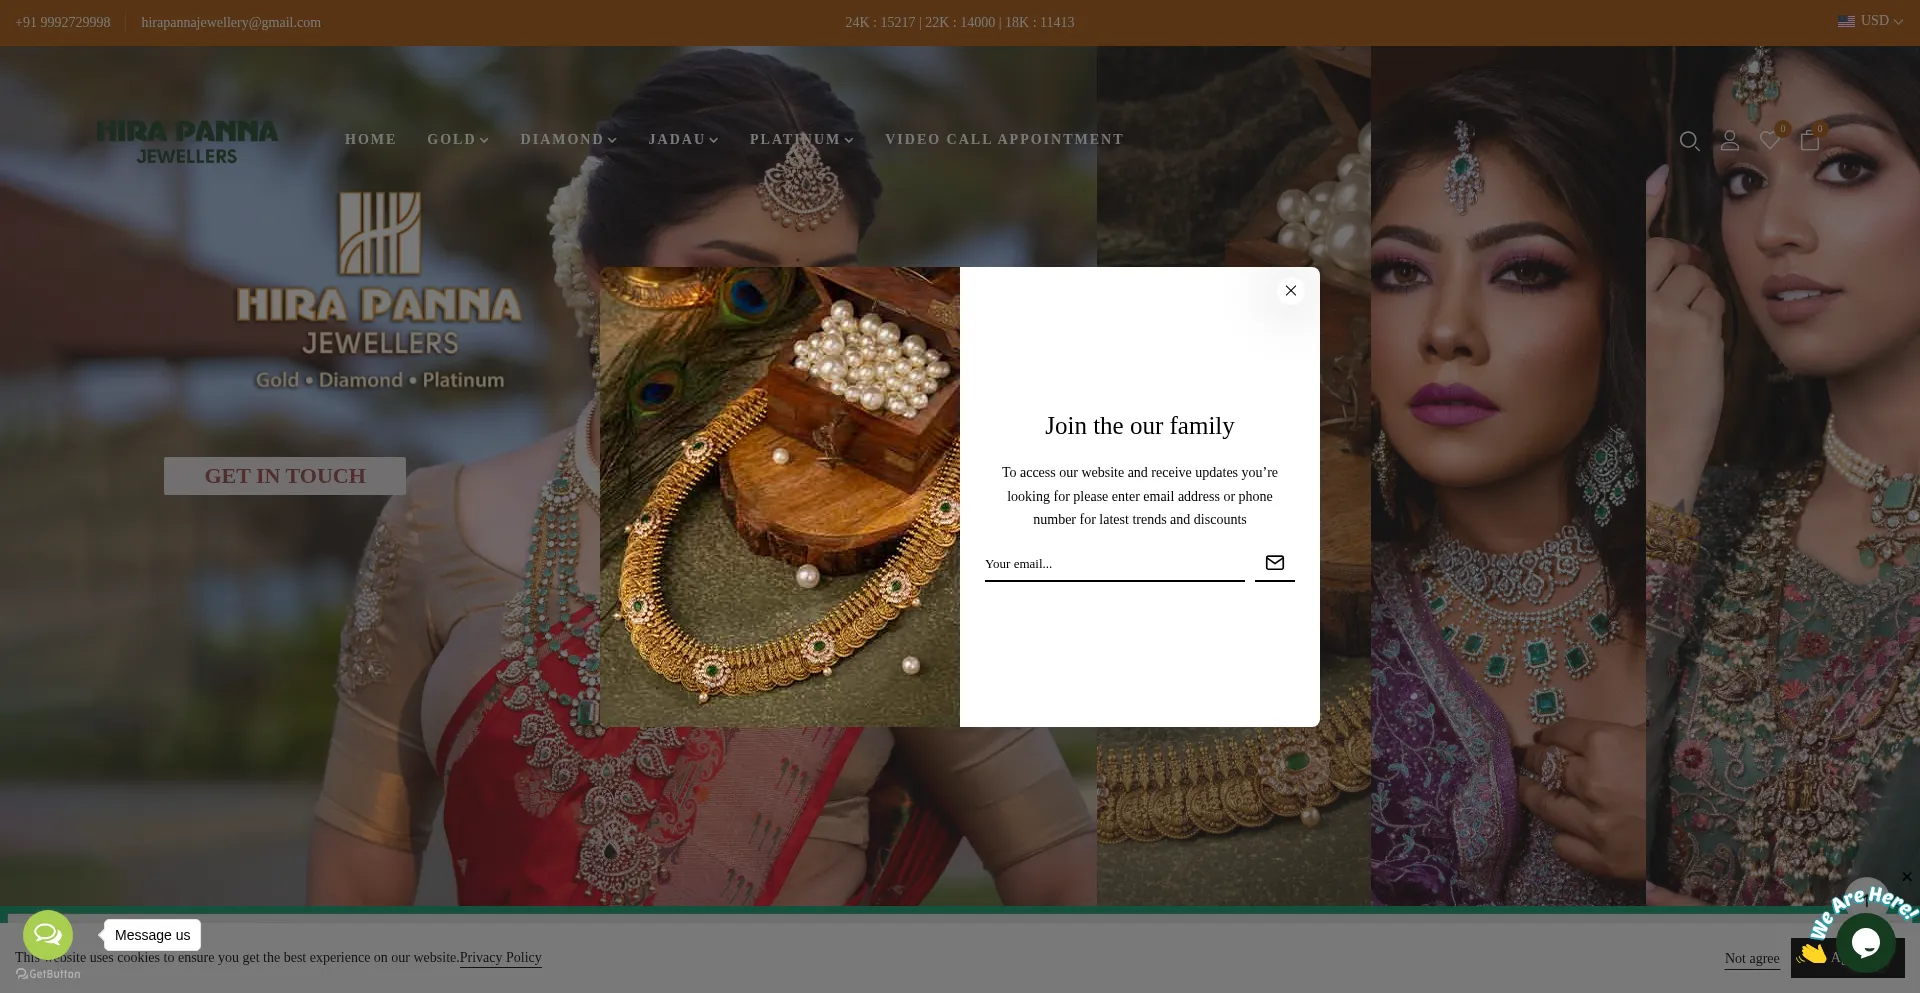
Task: Open the Privacy Policy link
Action: tap(501, 957)
